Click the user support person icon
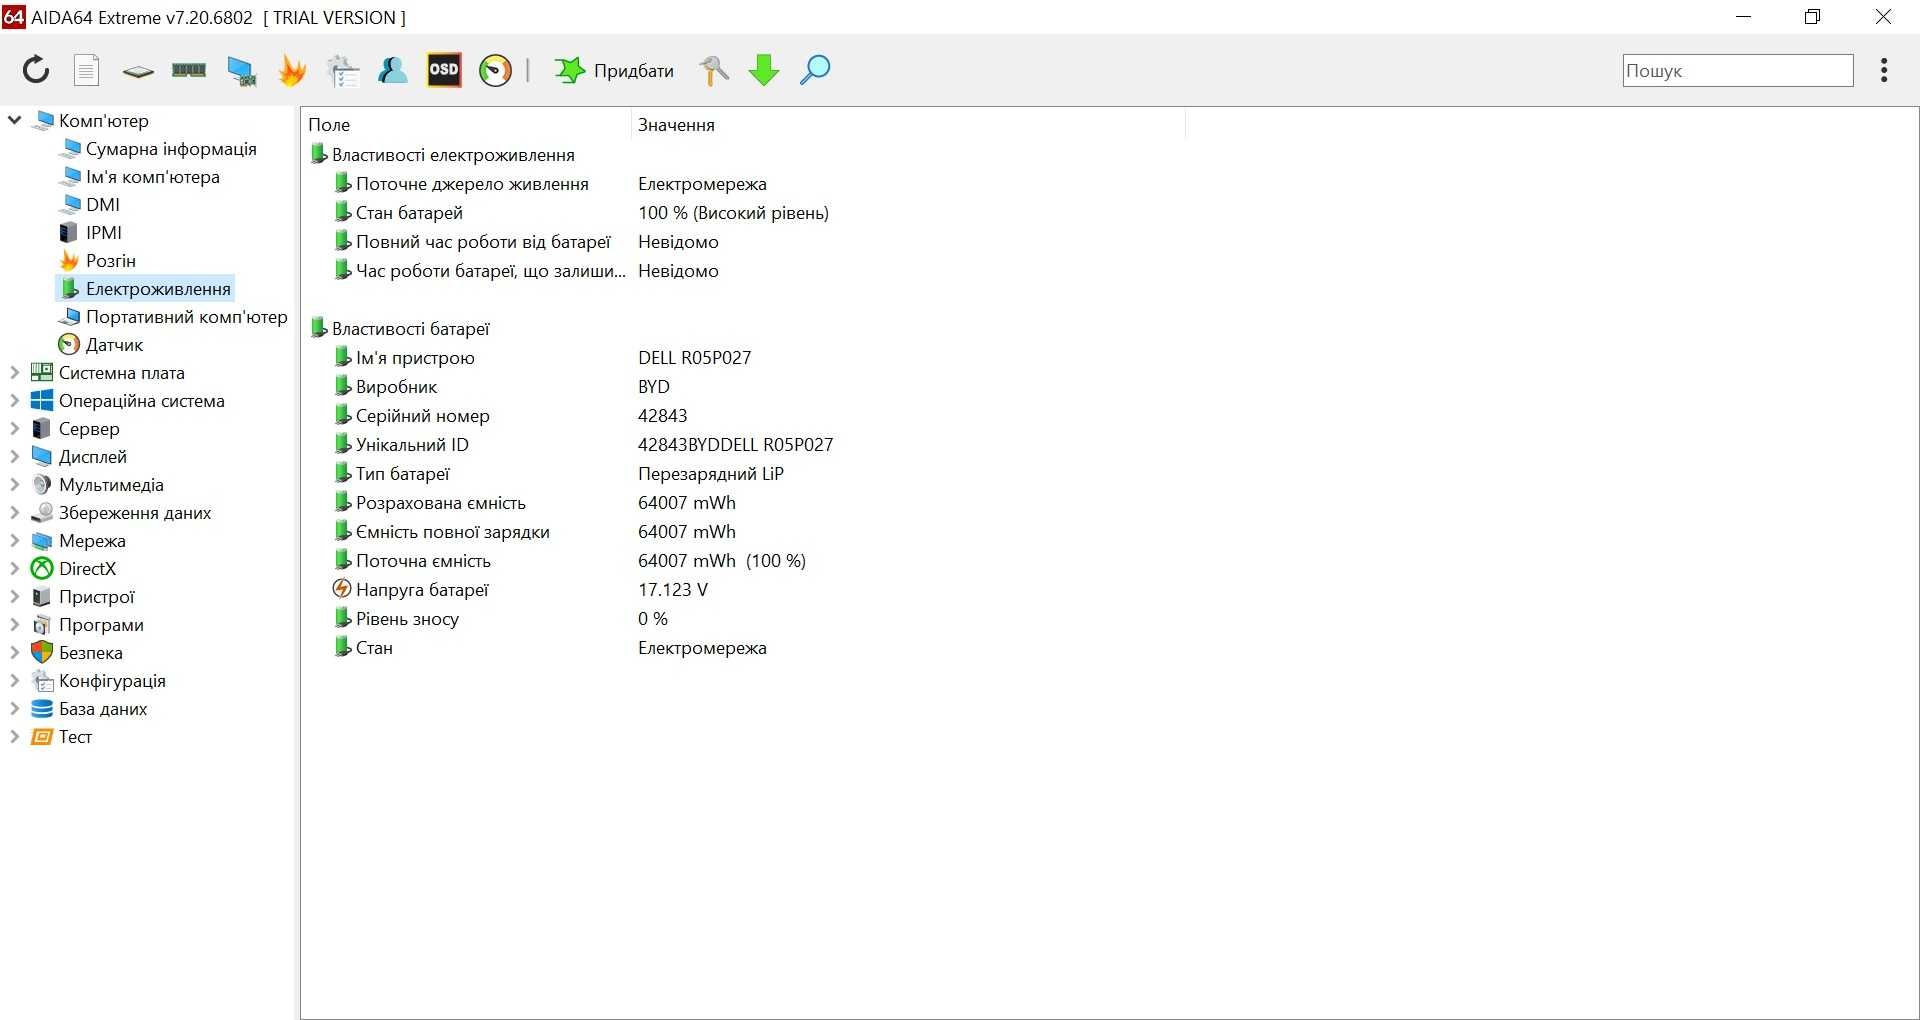1920x1020 pixels. click(x=392, y=70)
